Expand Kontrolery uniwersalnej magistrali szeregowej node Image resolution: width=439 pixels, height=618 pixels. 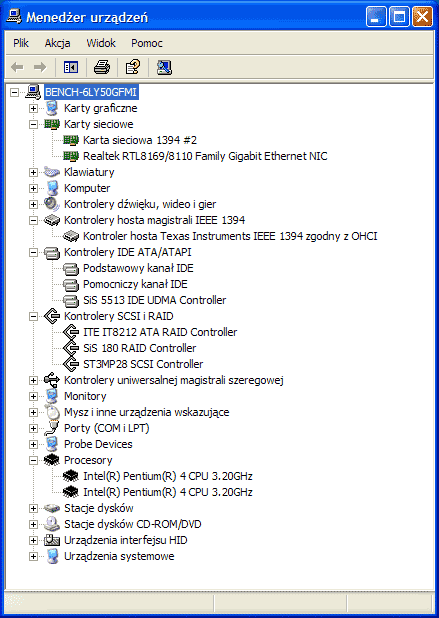coord(33,380)
